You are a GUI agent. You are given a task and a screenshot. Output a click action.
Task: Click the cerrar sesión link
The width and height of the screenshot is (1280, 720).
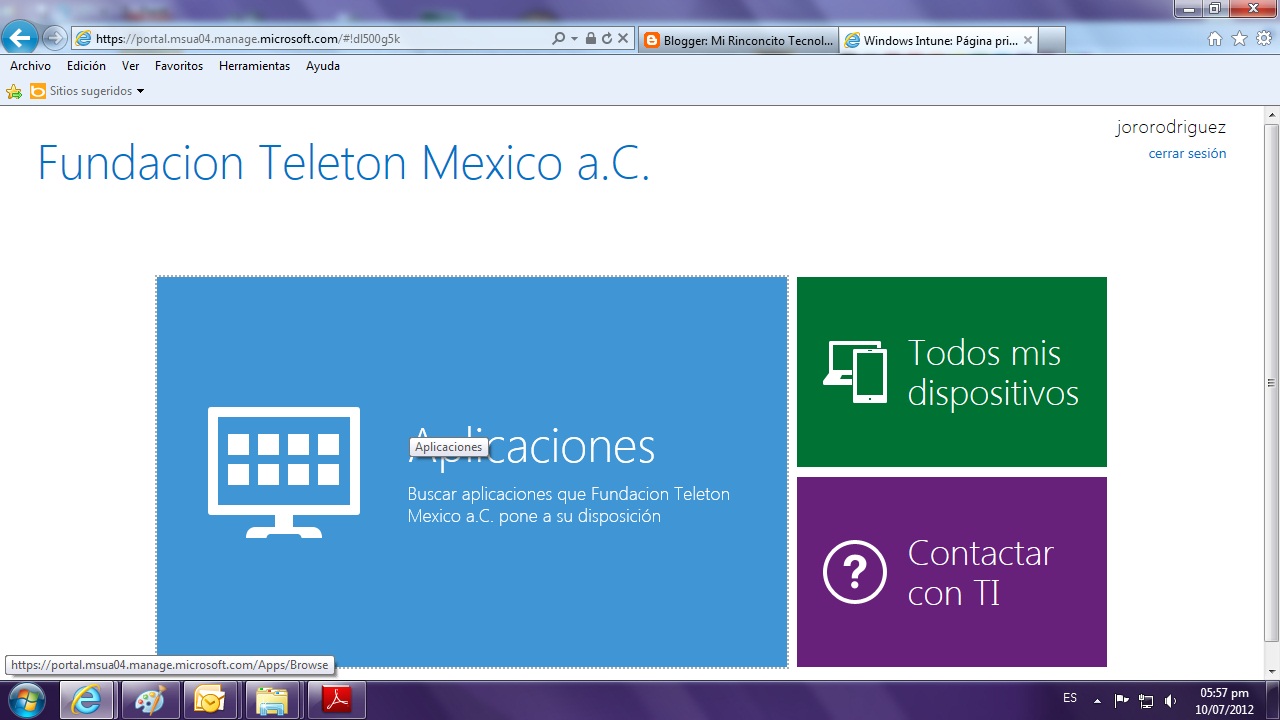(1187, 154)
